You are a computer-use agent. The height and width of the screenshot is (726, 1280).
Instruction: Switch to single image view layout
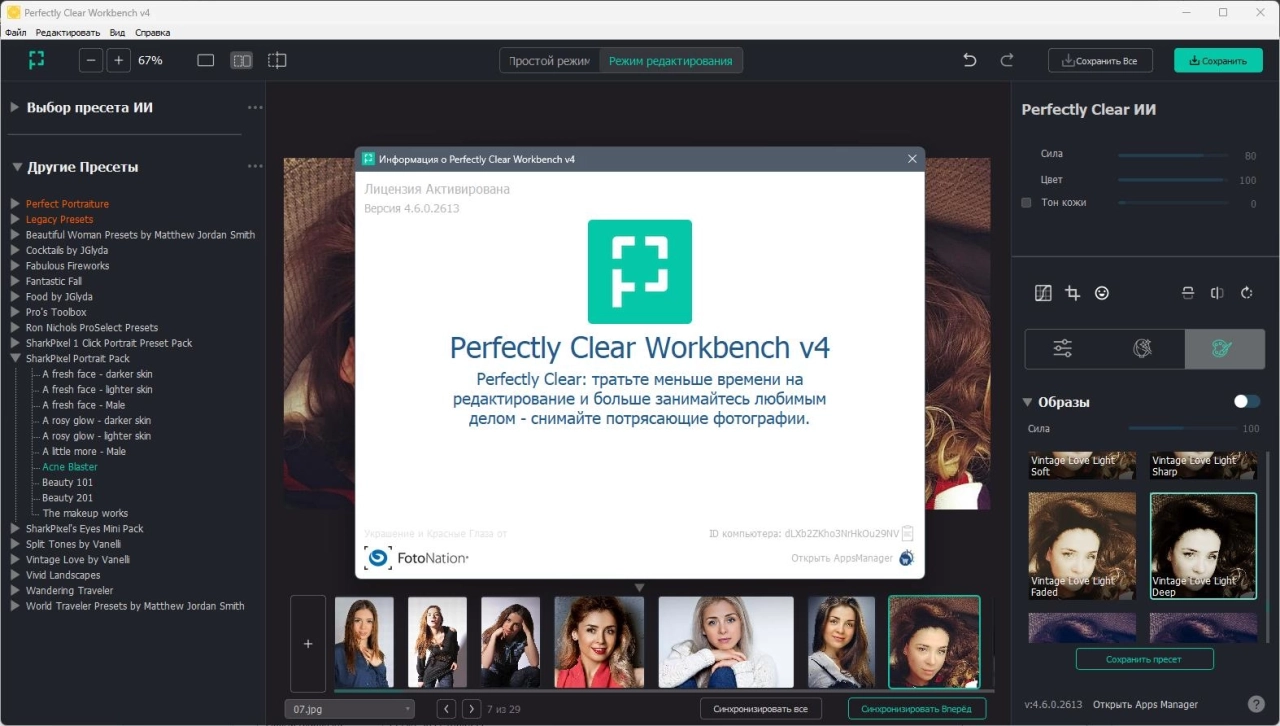click(206, 60)
